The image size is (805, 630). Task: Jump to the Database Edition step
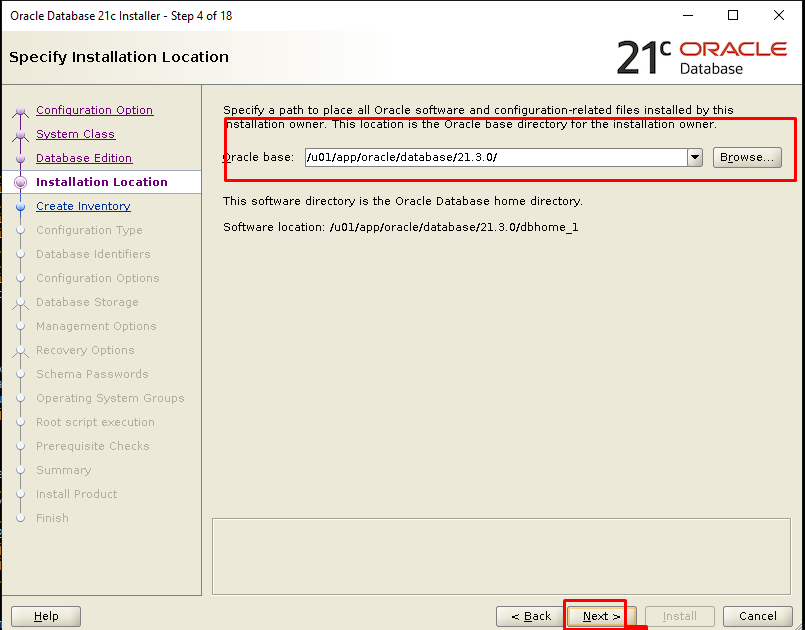pyautogui.click(x=84, y=158)
